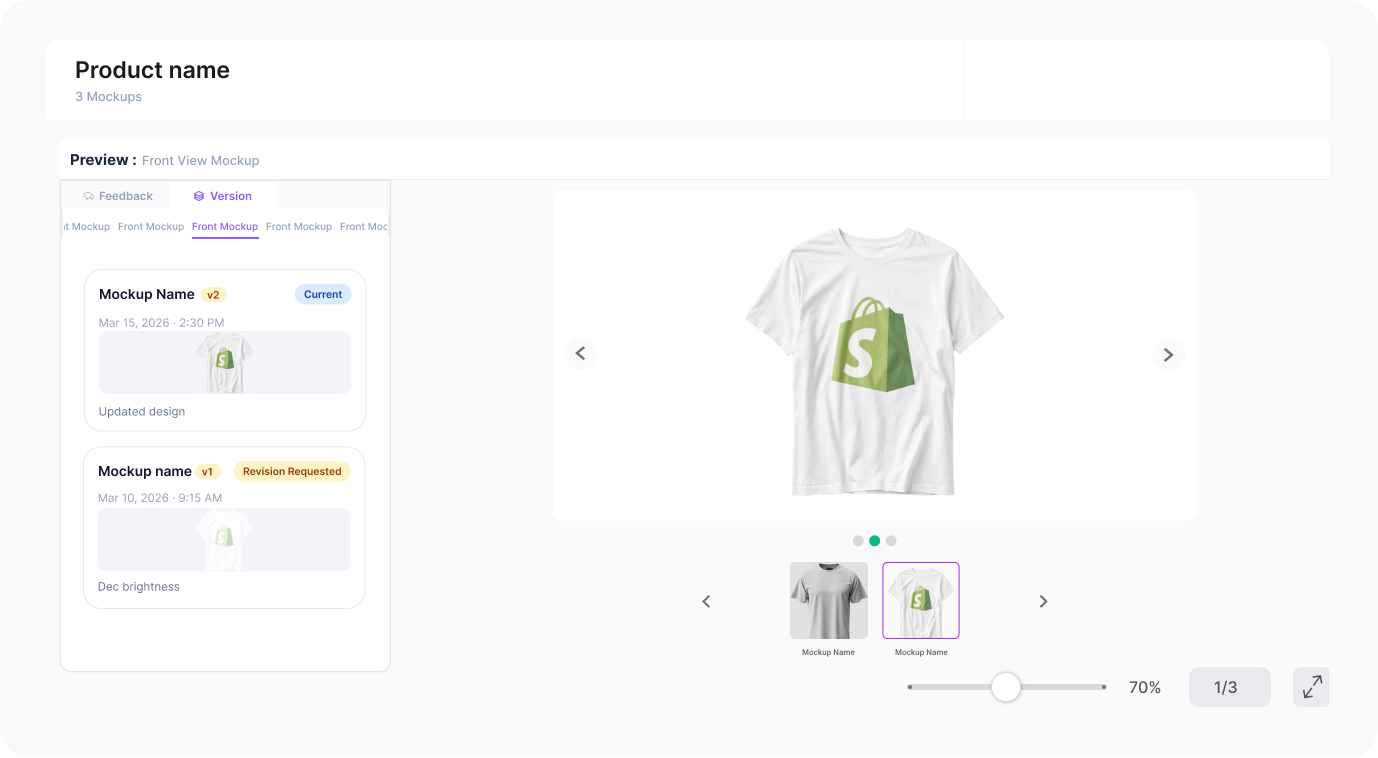Viewport: 1378px width, 758px height.
Task: Click the 70% zoom value
Action: tap(1145, 687)
